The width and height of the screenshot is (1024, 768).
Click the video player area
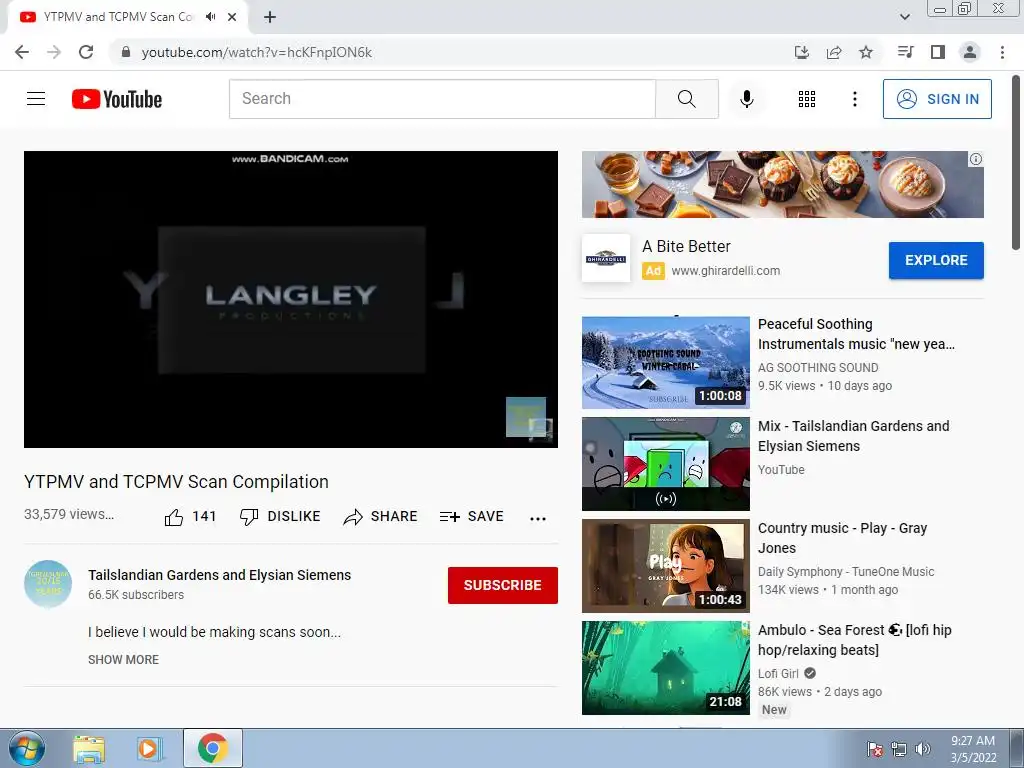291,299
